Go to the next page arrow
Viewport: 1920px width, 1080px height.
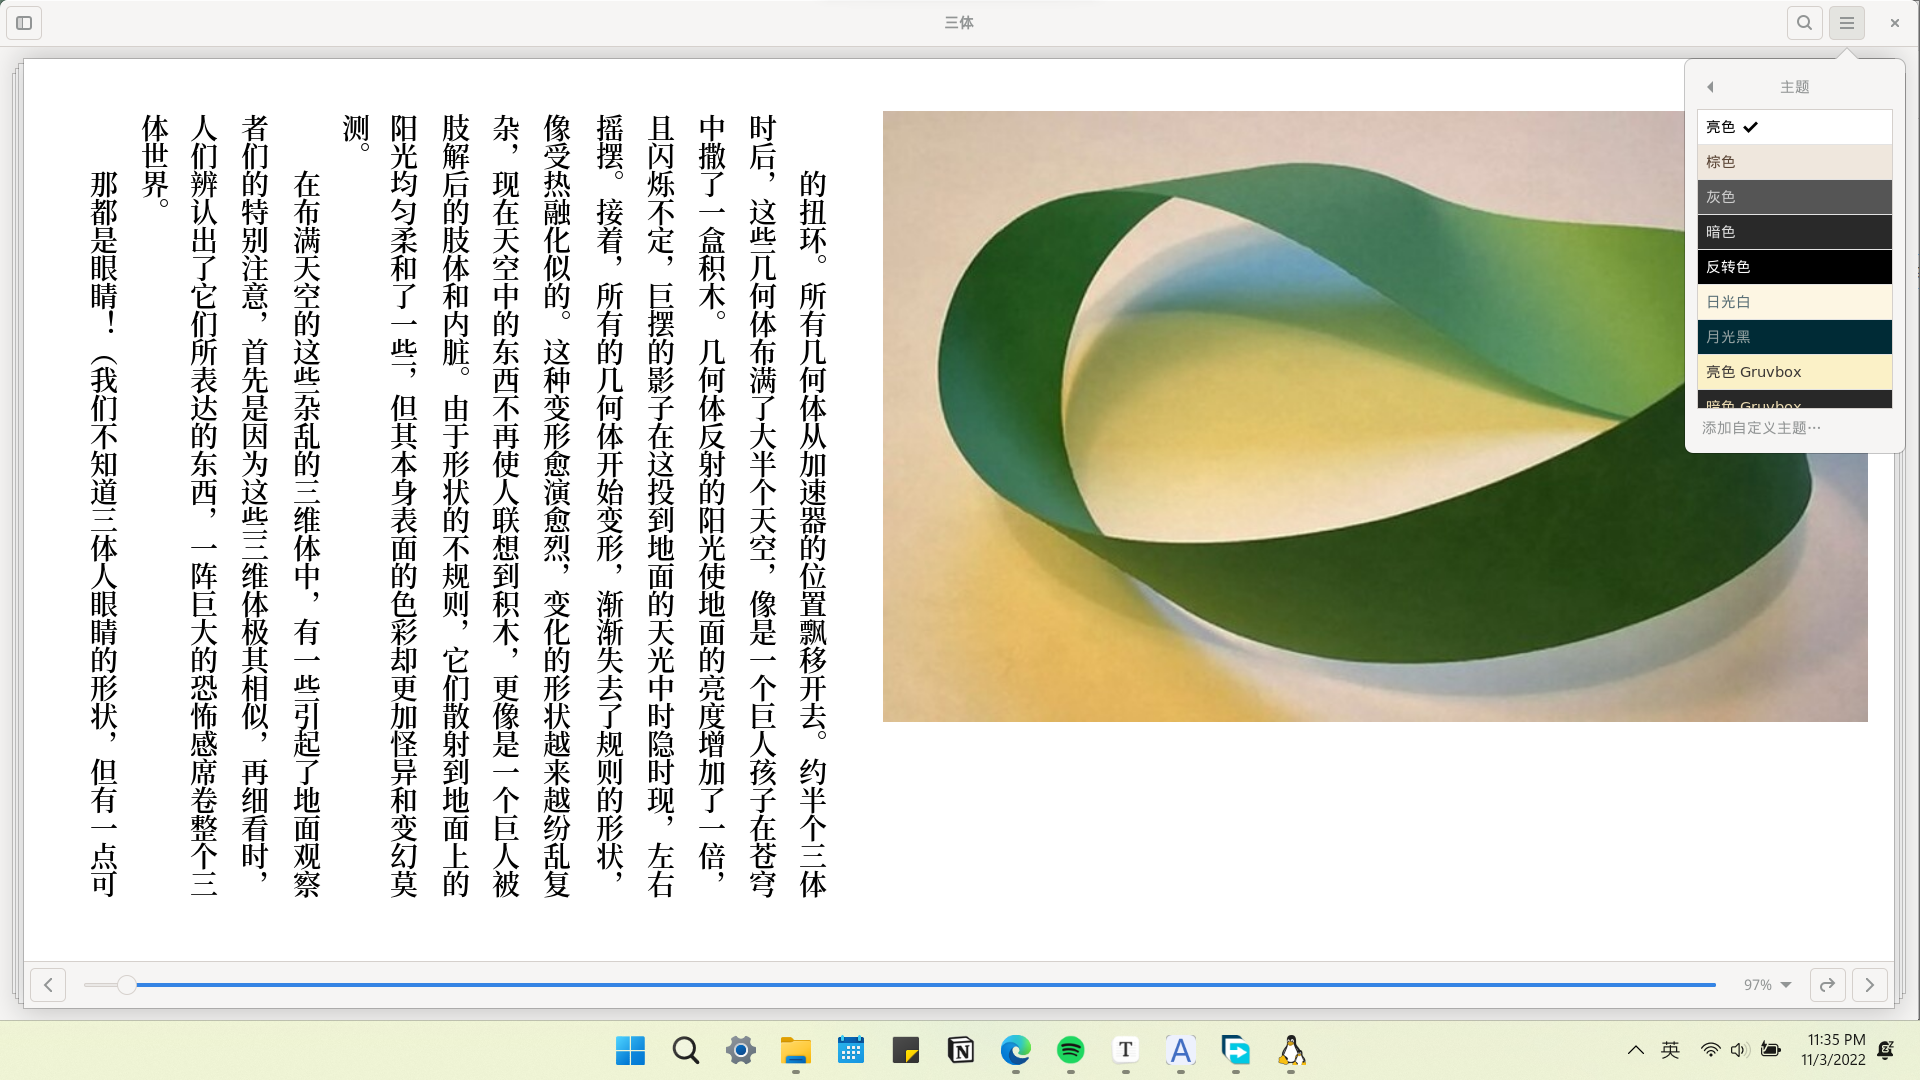1869,985
